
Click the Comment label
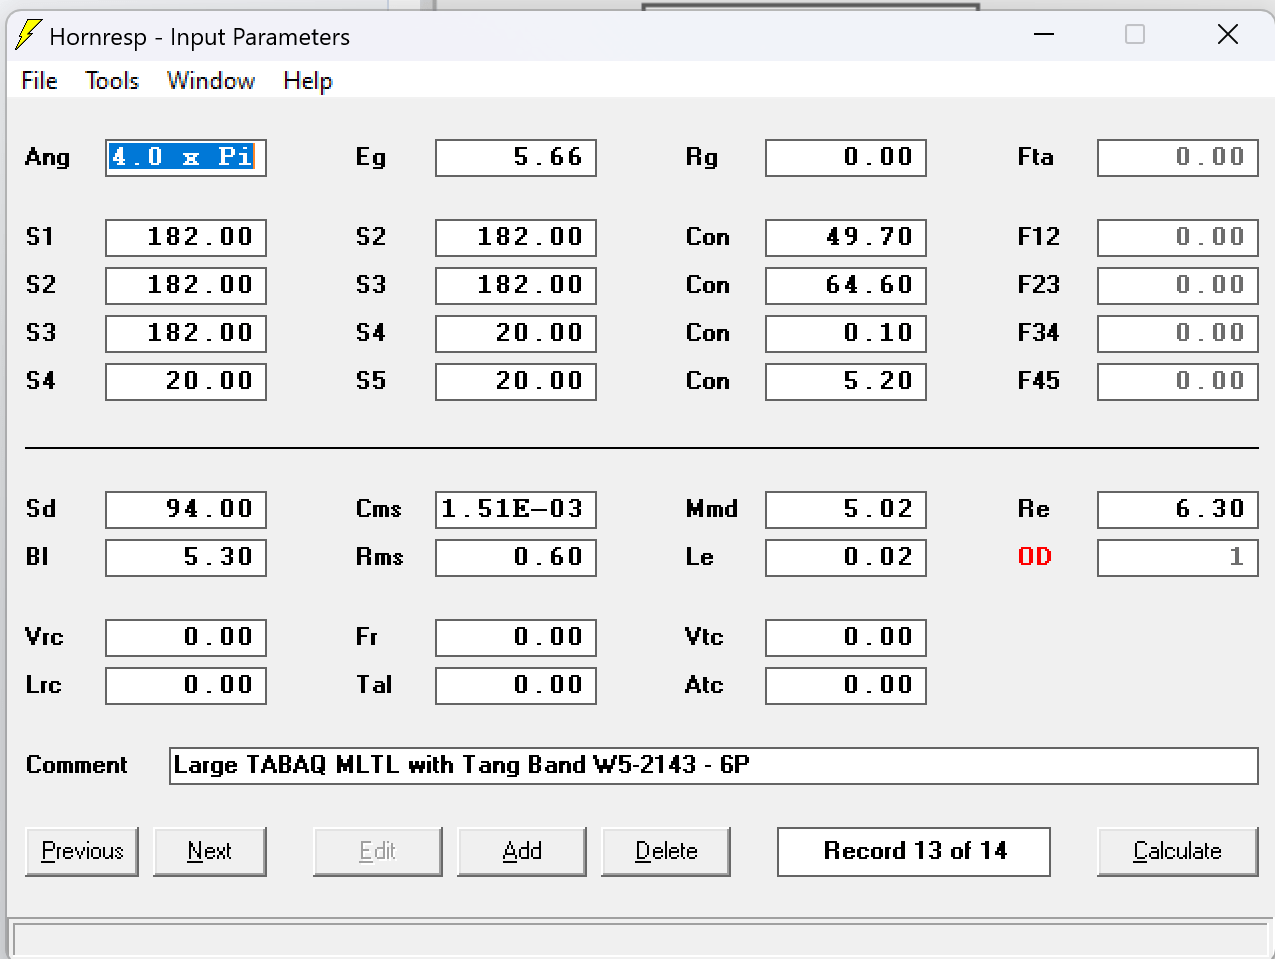point(77,765)
